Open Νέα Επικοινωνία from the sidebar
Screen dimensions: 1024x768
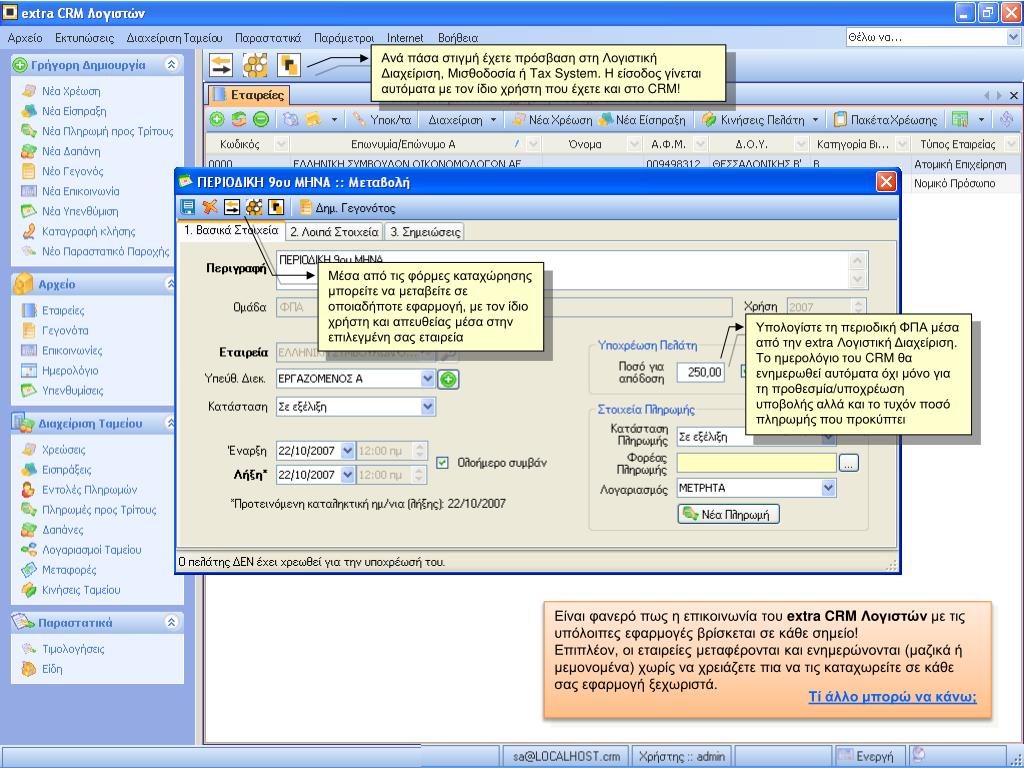click(80, 191)
